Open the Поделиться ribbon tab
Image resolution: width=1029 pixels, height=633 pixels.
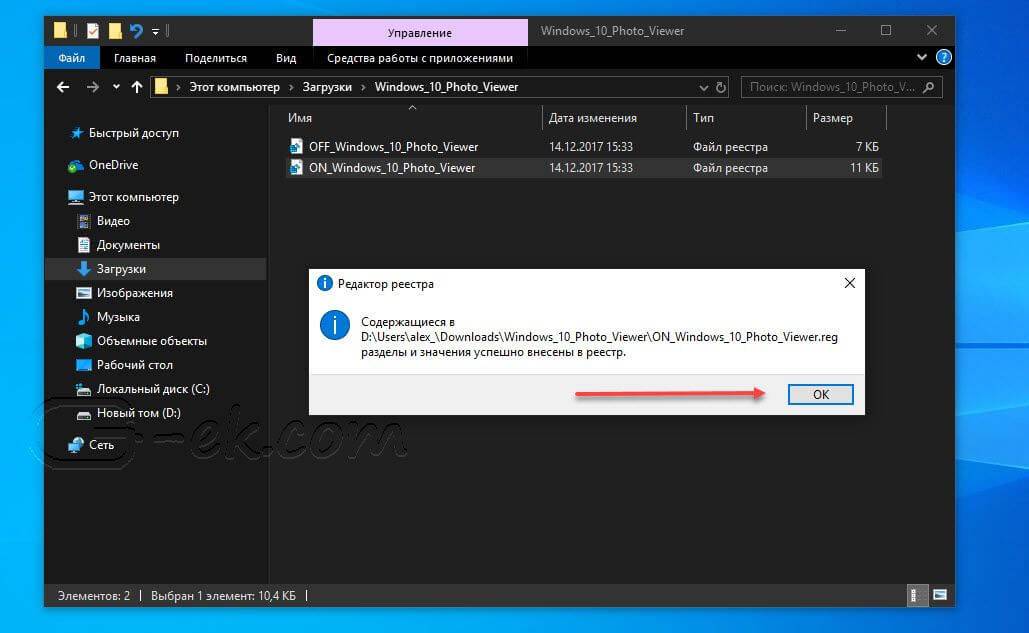pyautogui.click(x=215, y=59)
